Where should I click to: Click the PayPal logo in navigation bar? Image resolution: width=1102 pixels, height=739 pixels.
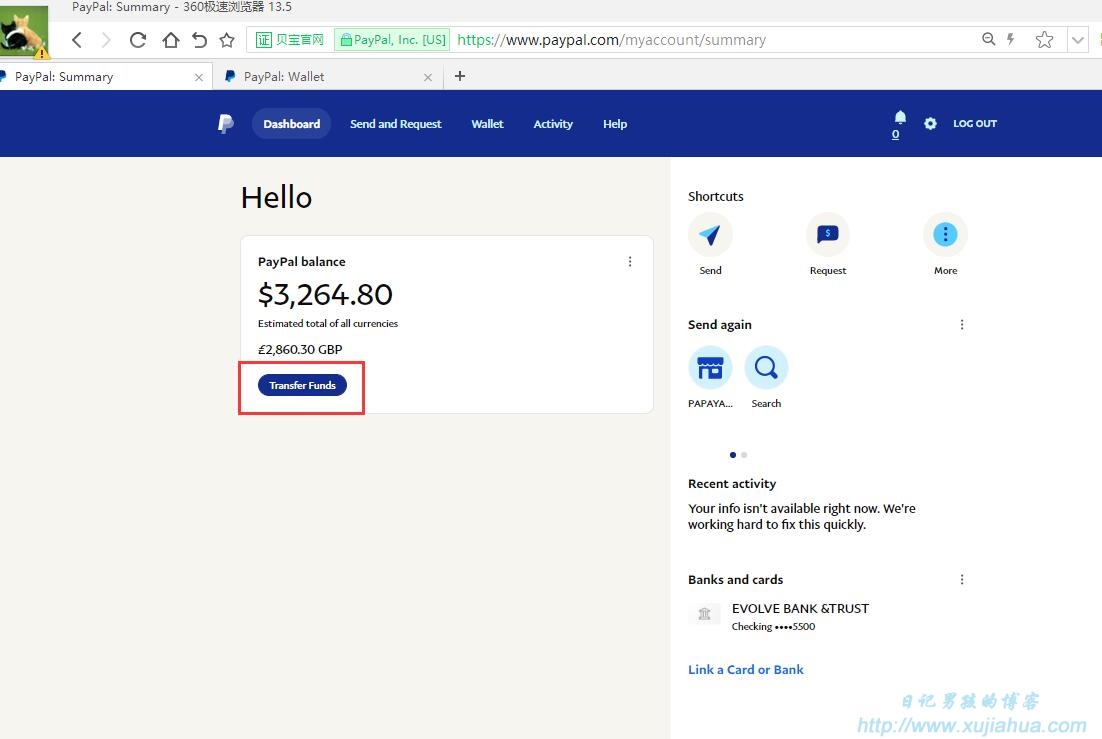(226, 124)
